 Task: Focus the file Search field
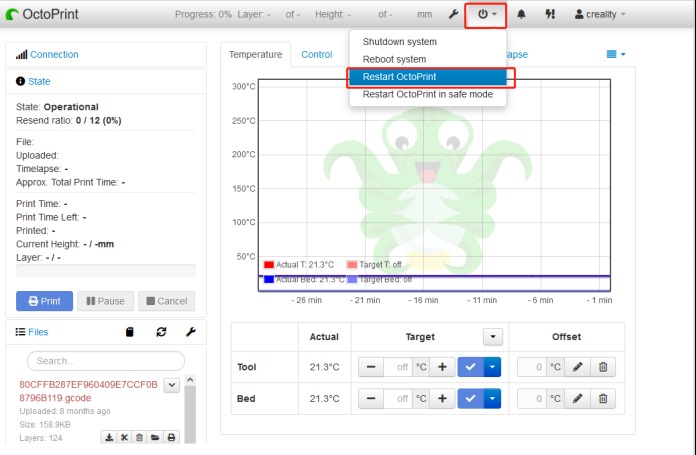tap(106, 361)
